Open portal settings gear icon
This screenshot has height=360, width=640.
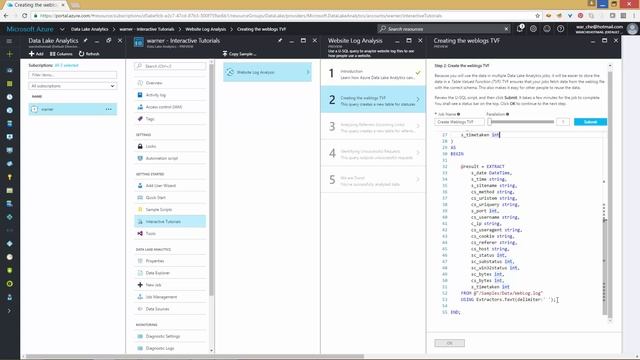tap(533, 29)
